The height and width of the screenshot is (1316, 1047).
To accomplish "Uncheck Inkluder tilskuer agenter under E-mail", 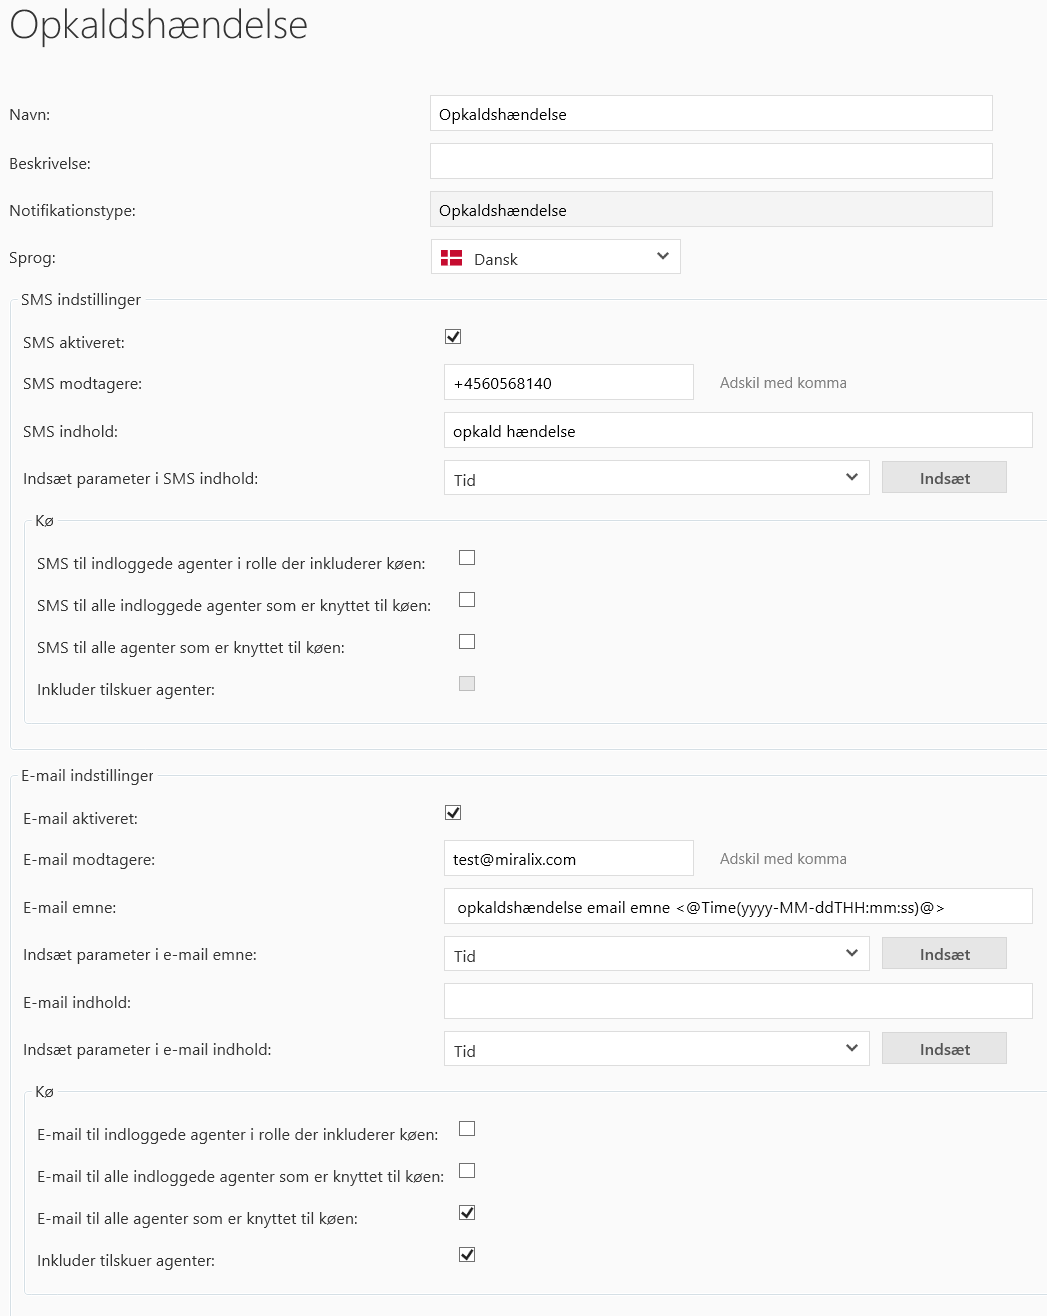I will 467,1255.
